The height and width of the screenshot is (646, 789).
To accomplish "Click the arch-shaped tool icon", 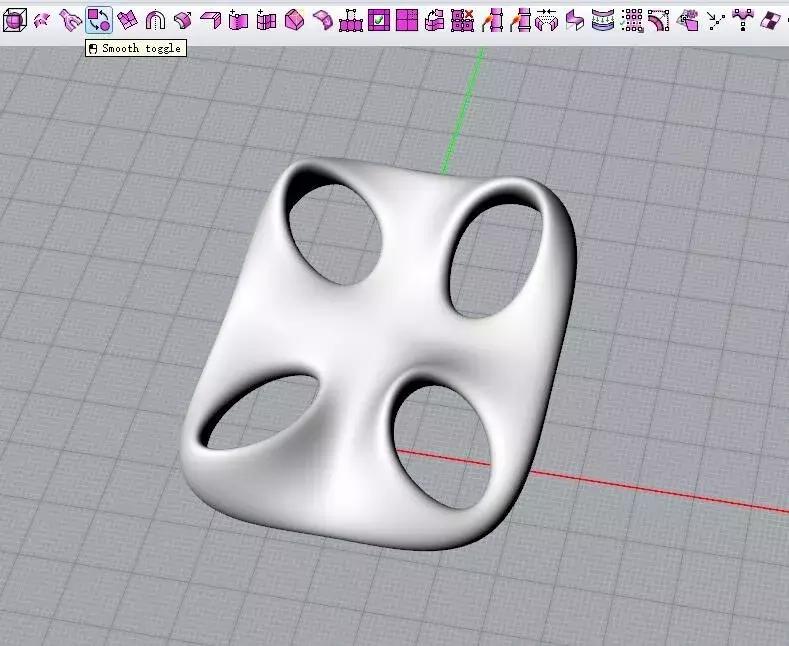I will (155, 19).
